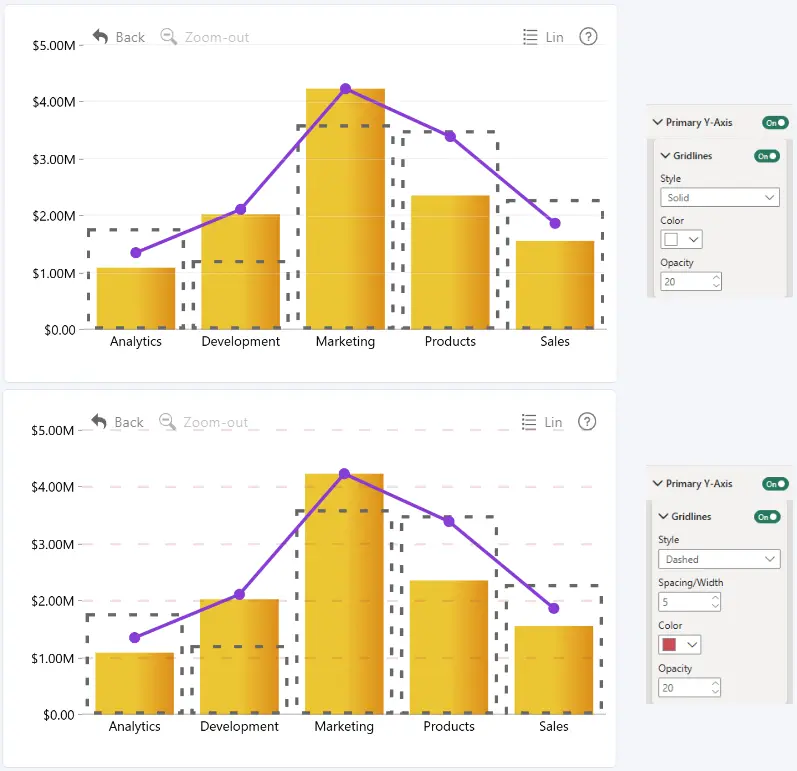Open the white Color picker dropdown
This screenshot has height=771, width=797.
tap(681, 239)
